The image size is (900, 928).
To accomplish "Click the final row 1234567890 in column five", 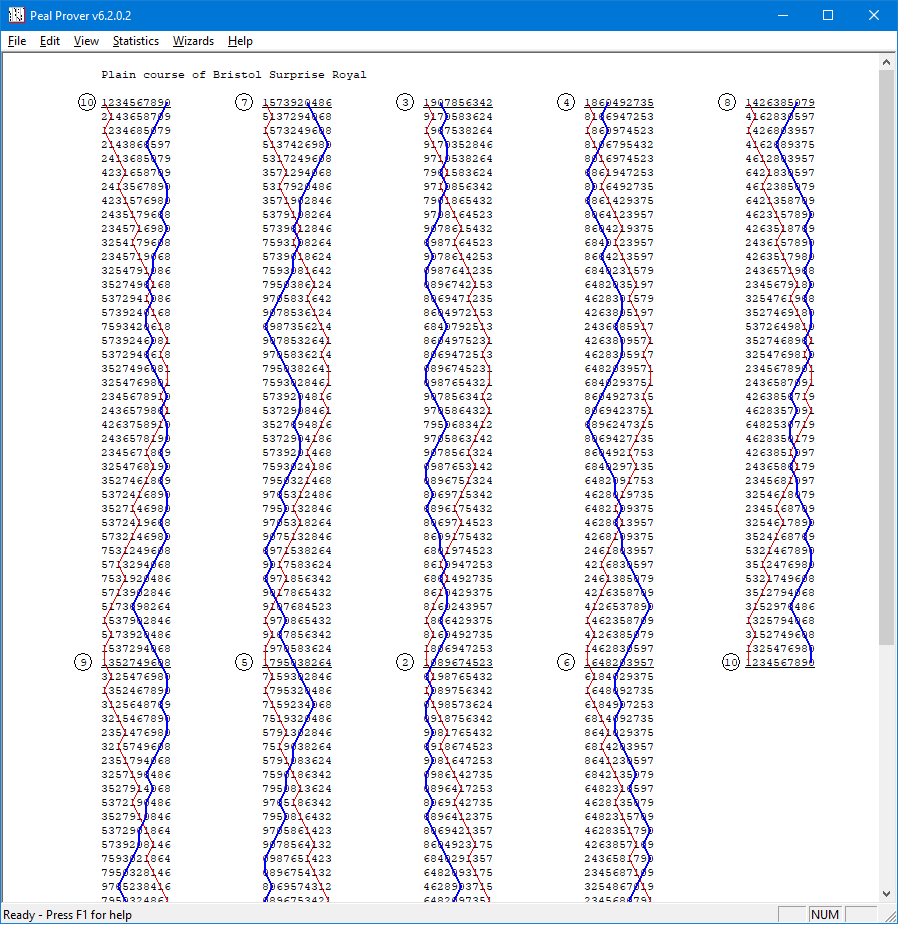I will pyautogui.click(x=780, y=662).
